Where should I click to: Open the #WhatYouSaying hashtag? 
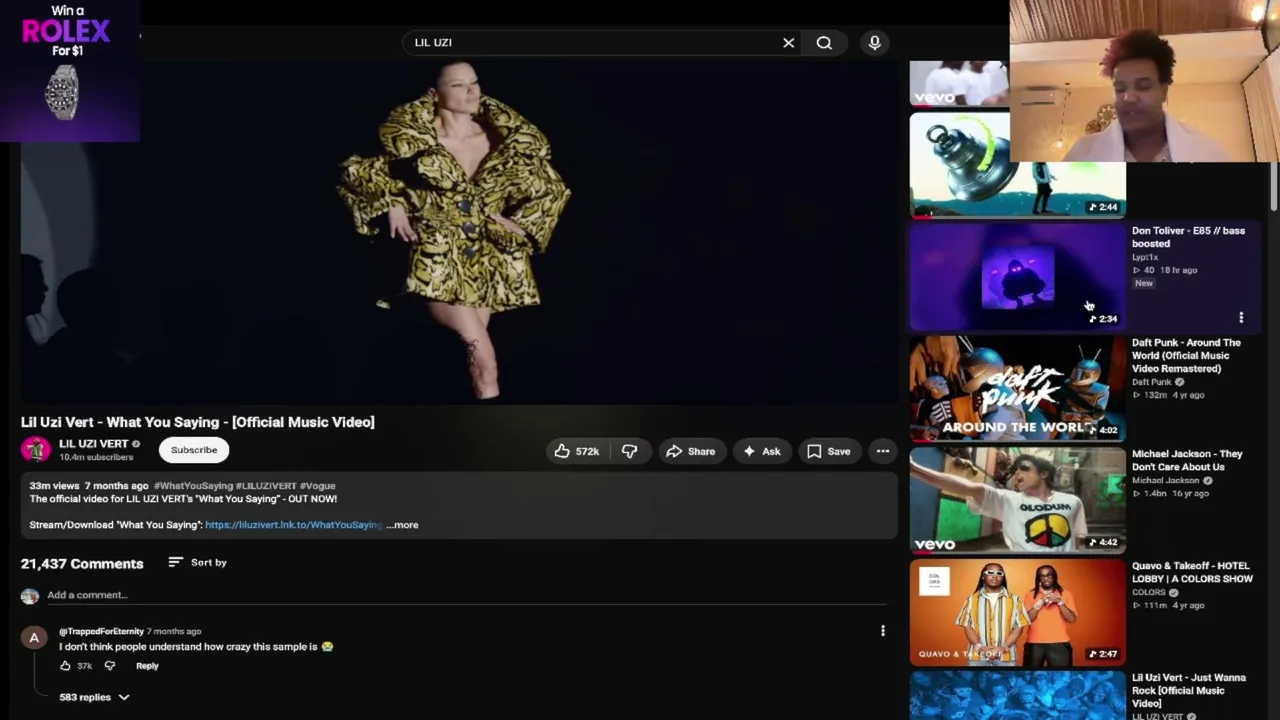coord(193,486)
